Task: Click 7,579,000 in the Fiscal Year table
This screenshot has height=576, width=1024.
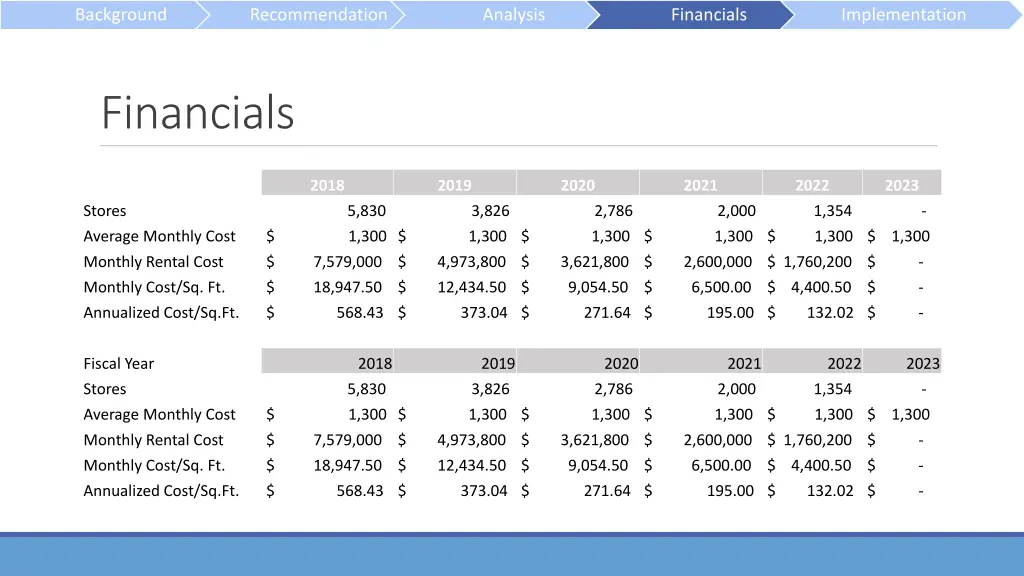Action: [x=347, y=440]
